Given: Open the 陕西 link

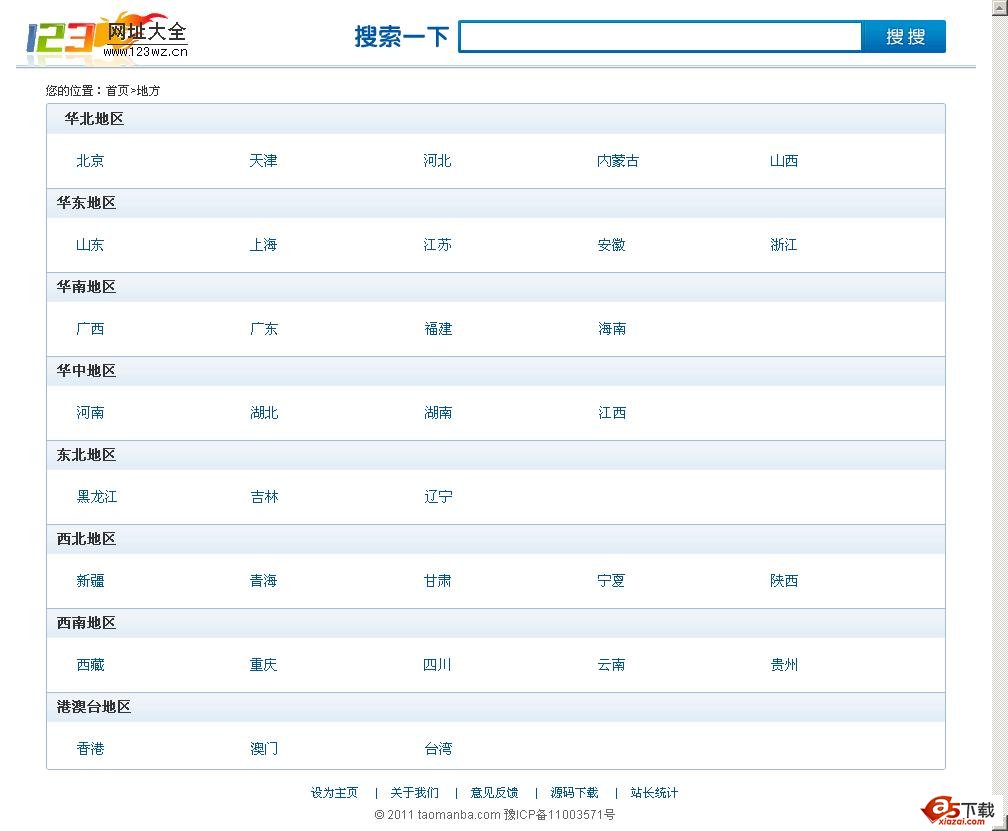Looking at the screenshot, I should 784,581.
